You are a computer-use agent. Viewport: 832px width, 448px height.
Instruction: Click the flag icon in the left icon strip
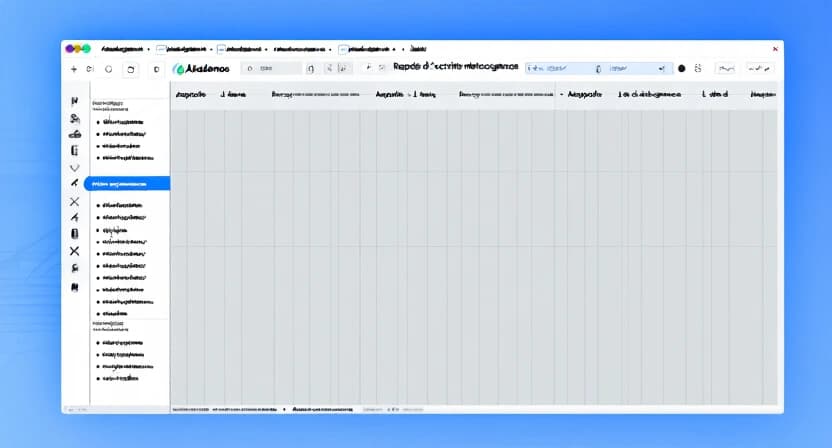click(75, 101)
